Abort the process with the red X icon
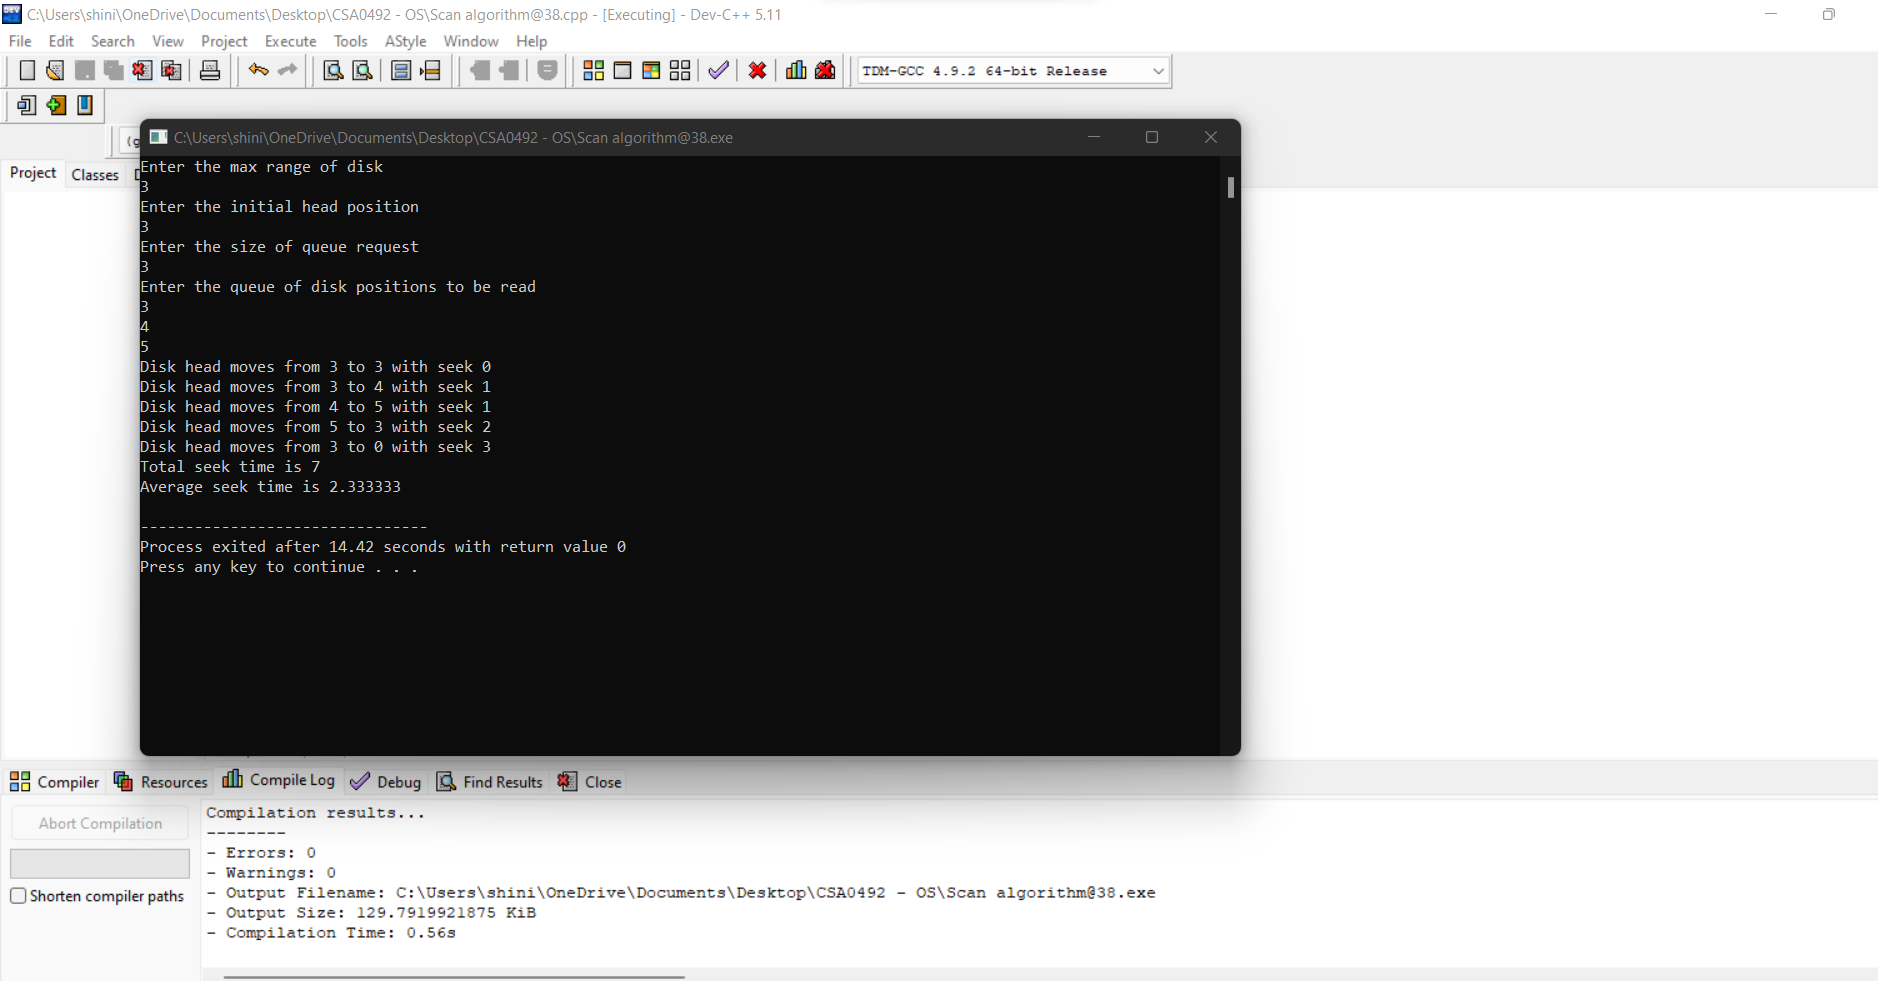The height and width of the screenshot is (981, 1878). click(757, 70)
